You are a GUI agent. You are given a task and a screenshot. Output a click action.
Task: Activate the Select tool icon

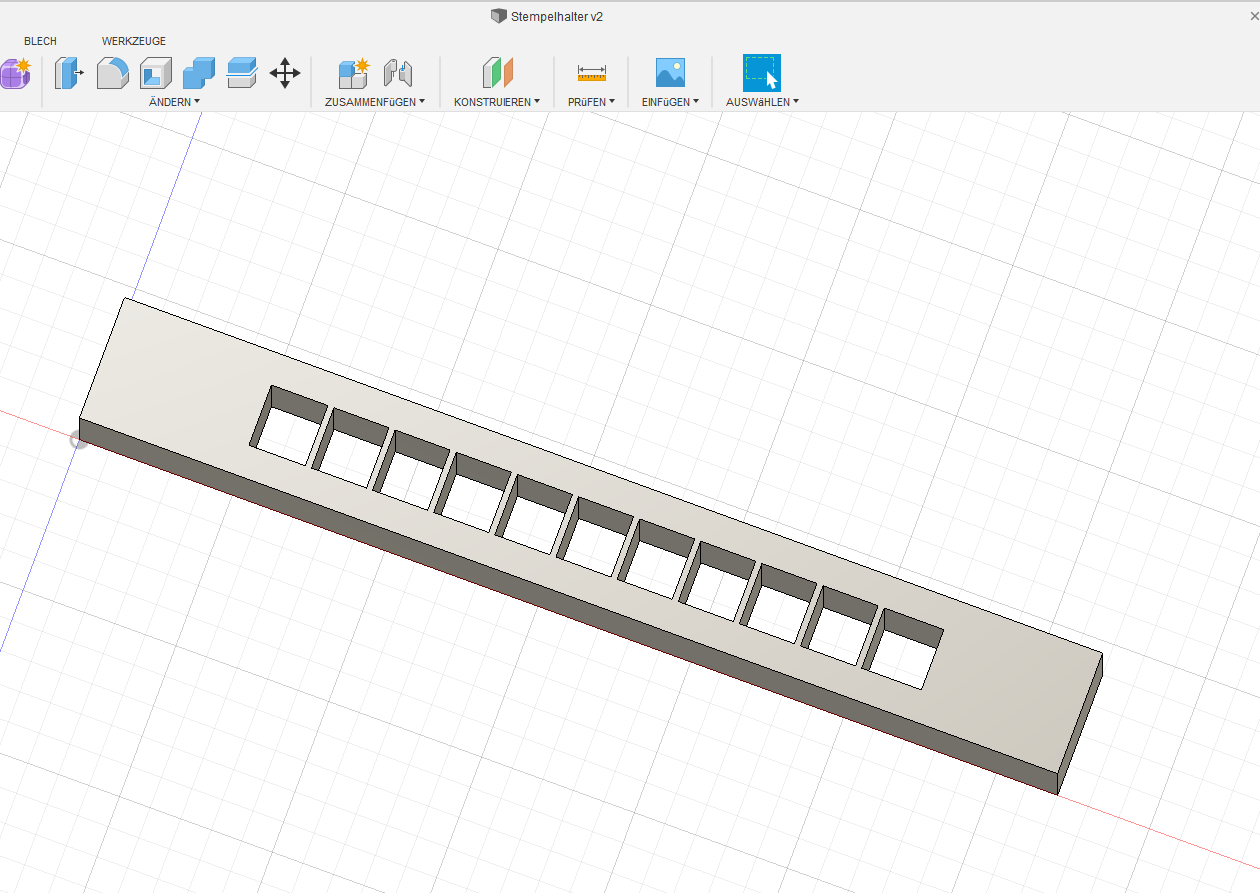[762, 73]
